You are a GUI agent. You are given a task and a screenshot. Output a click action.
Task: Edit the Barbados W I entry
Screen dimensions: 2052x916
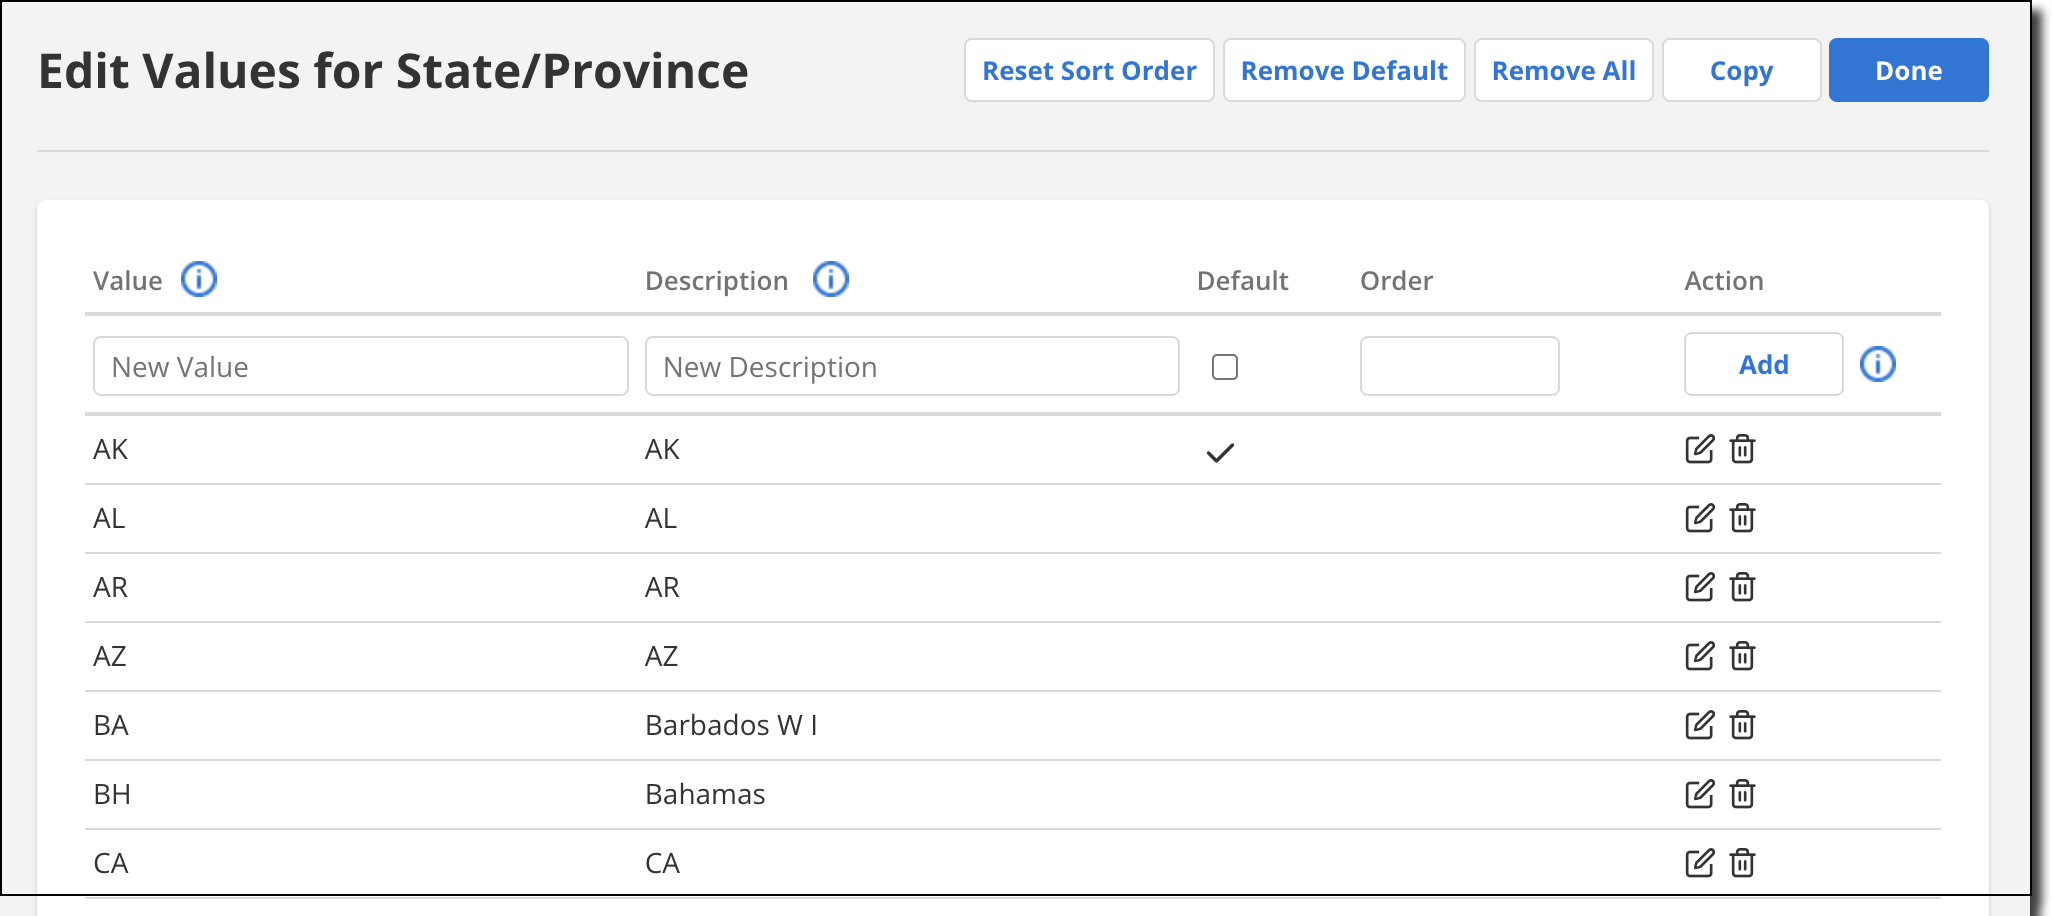(x=1699, y=725)
